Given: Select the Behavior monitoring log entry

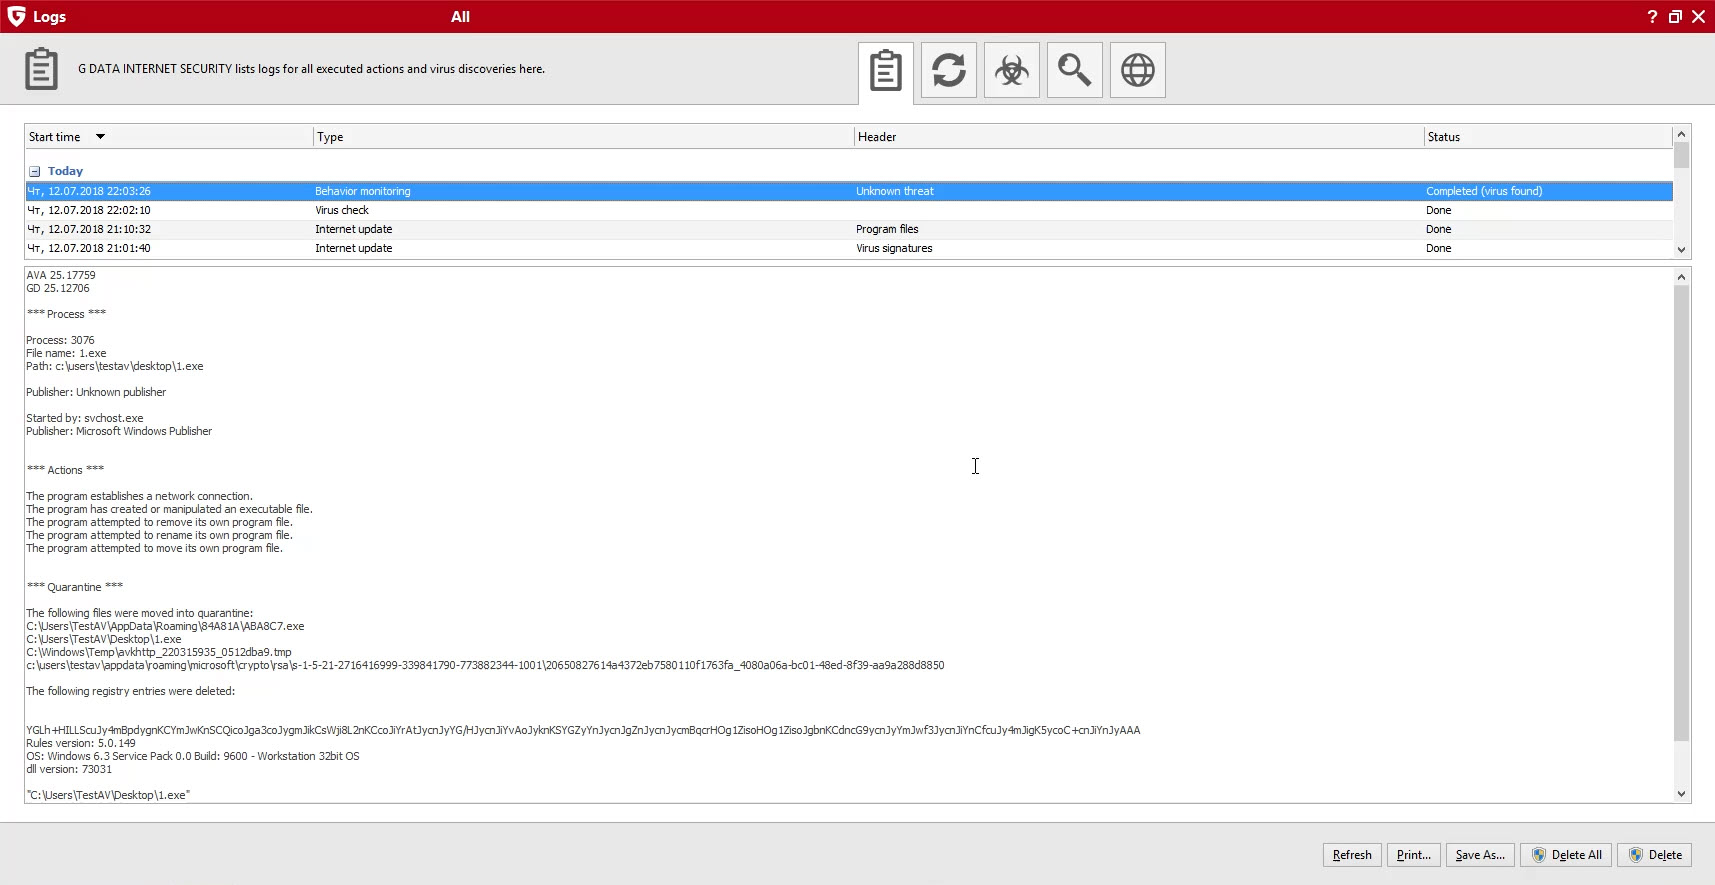Looking at the screenshot, I should [848, 191].
